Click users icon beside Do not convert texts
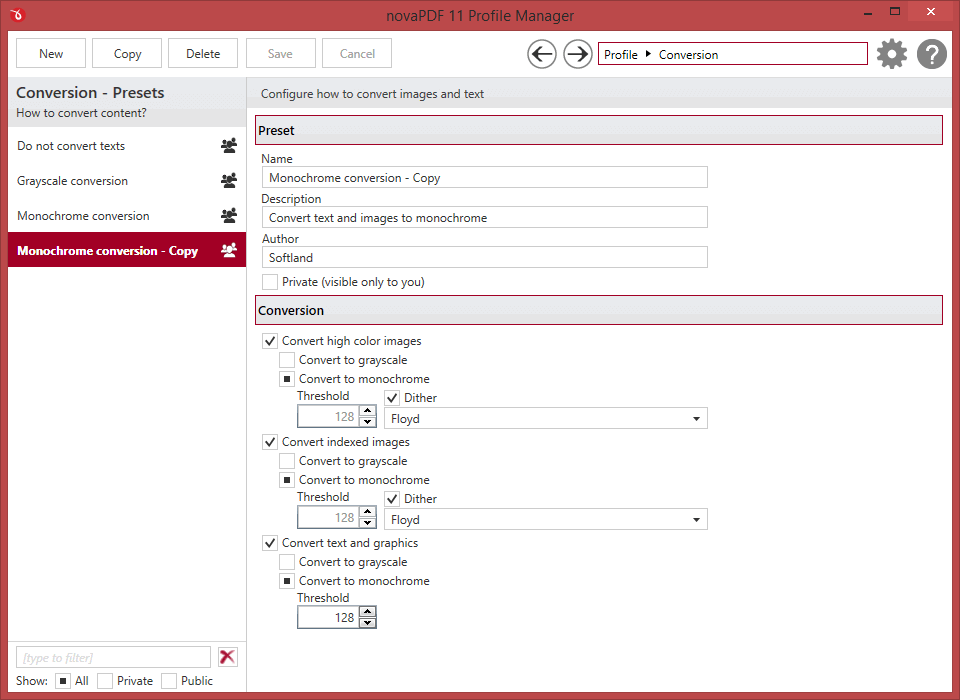Screen dimensions: 960x700 coord(229,146)
